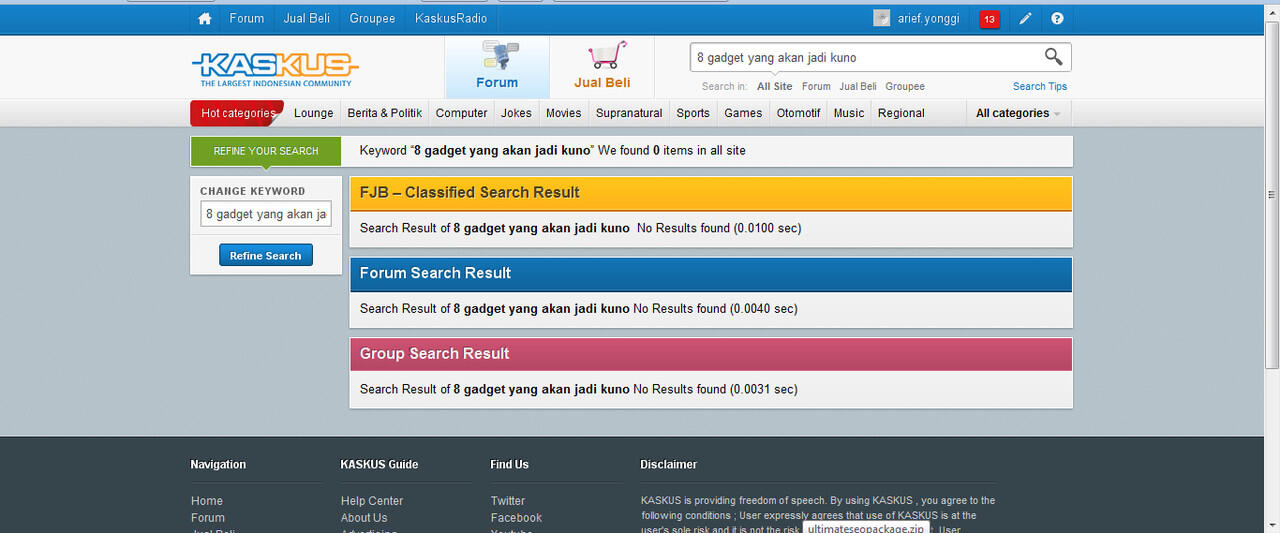The width and height of the screenshot is (1280, 533).
Task: Click the KASKUS logo
Action: 274,67
